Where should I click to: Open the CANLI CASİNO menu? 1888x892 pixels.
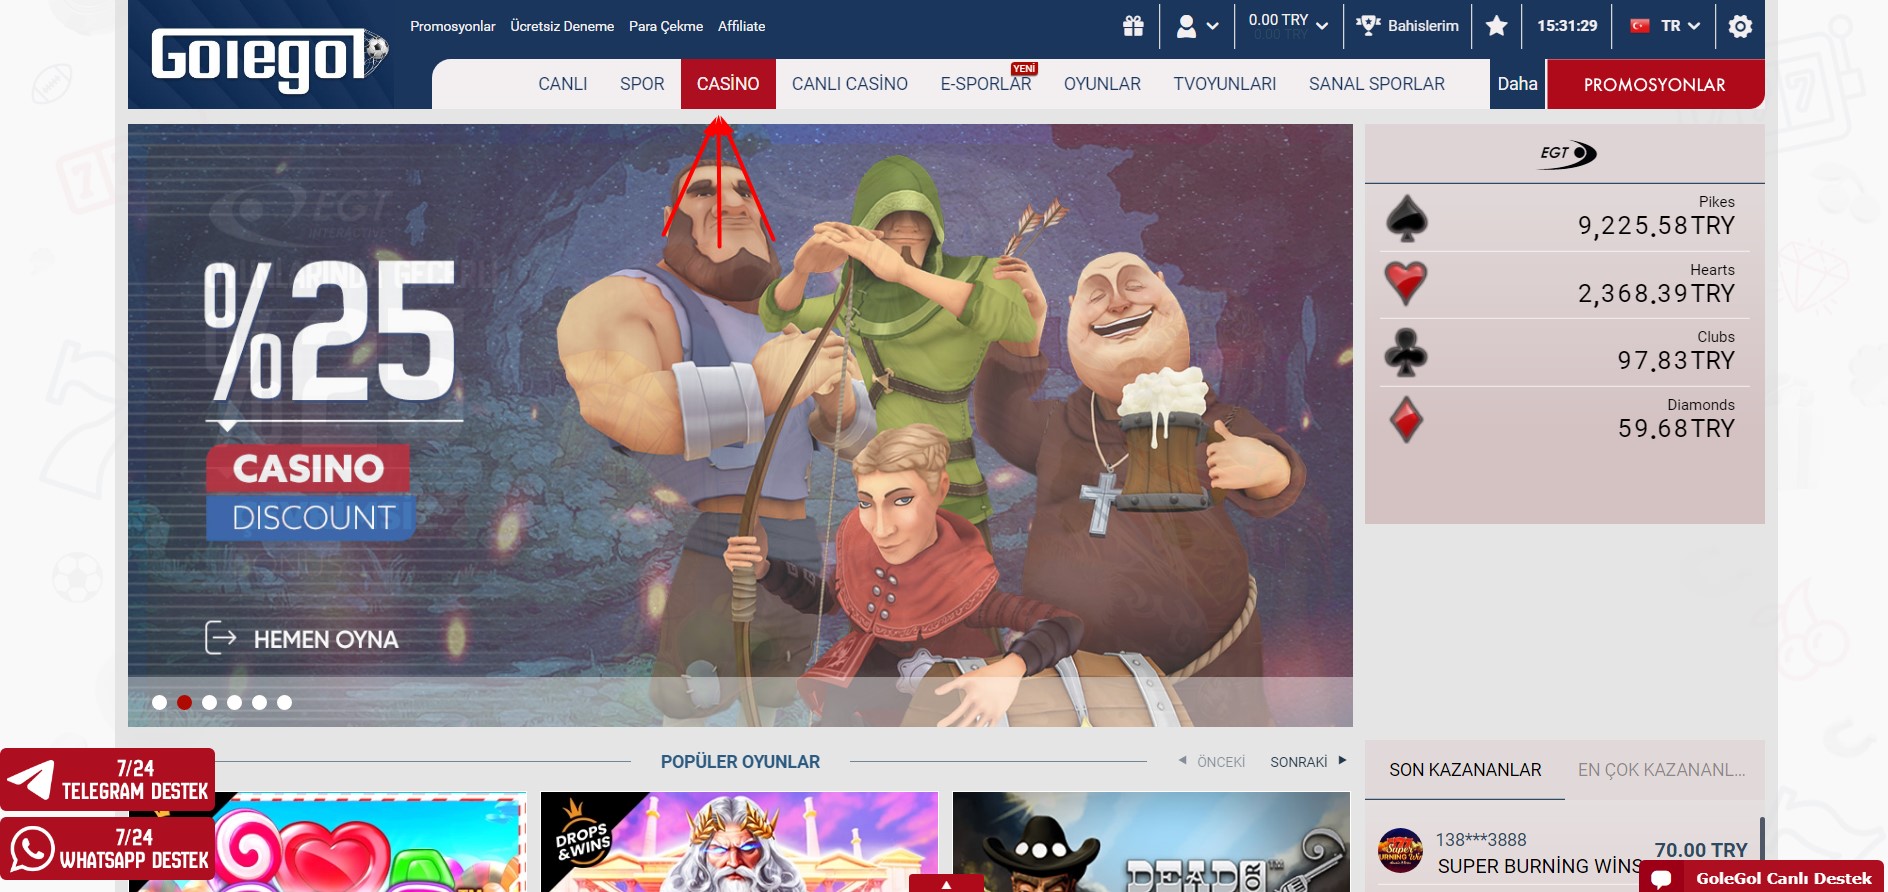pos(850,84)
